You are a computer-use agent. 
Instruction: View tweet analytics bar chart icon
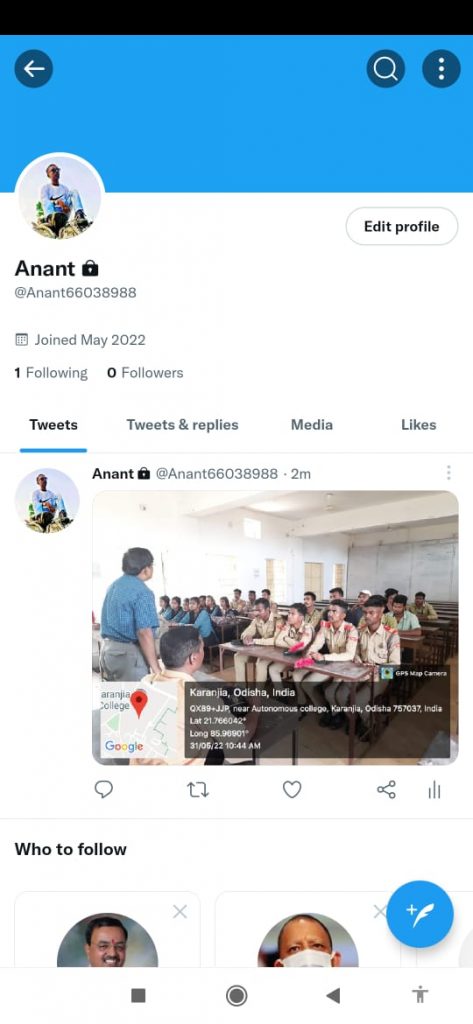434,791
